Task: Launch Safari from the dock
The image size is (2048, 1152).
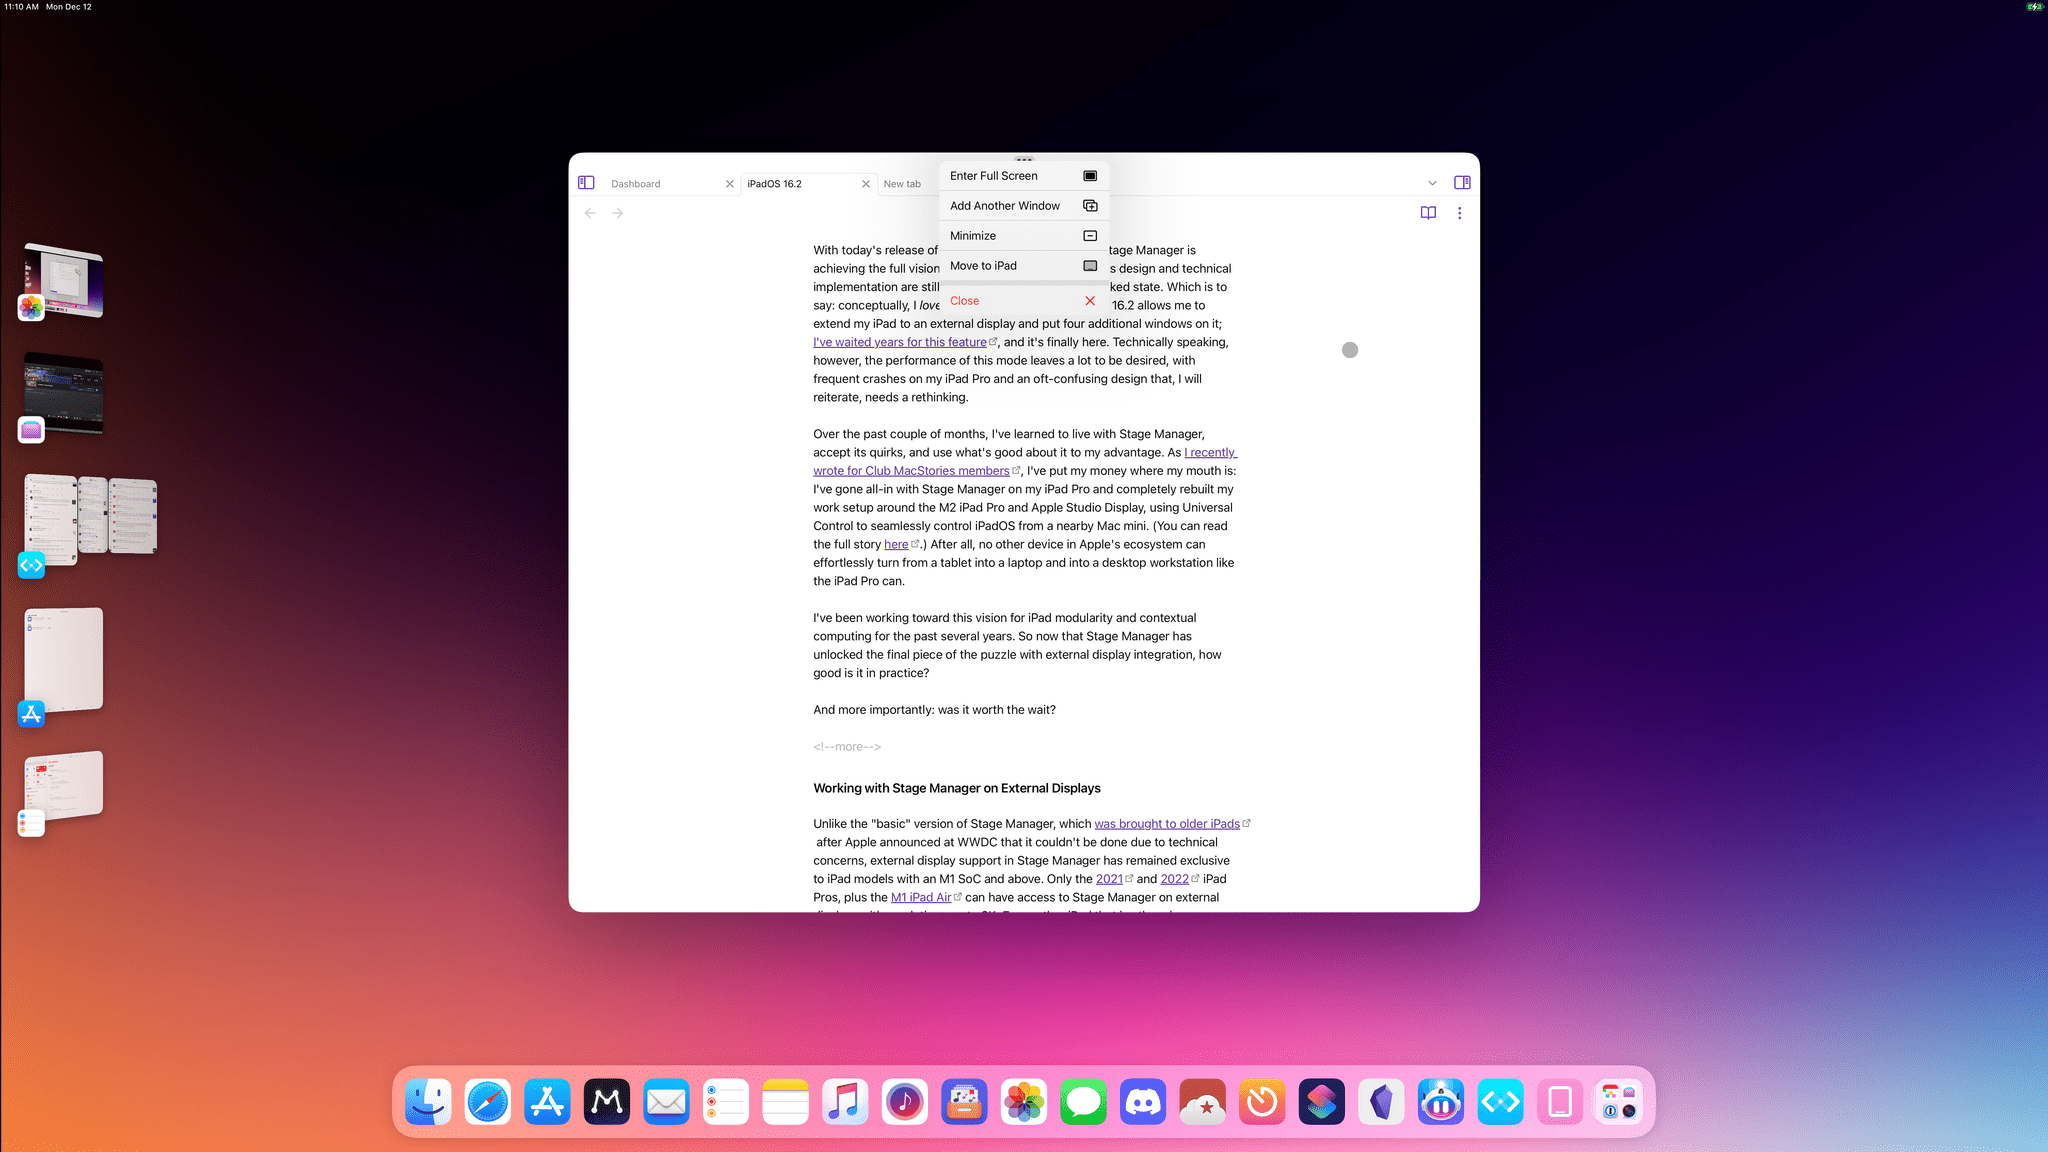Action: coord(488,1102)
